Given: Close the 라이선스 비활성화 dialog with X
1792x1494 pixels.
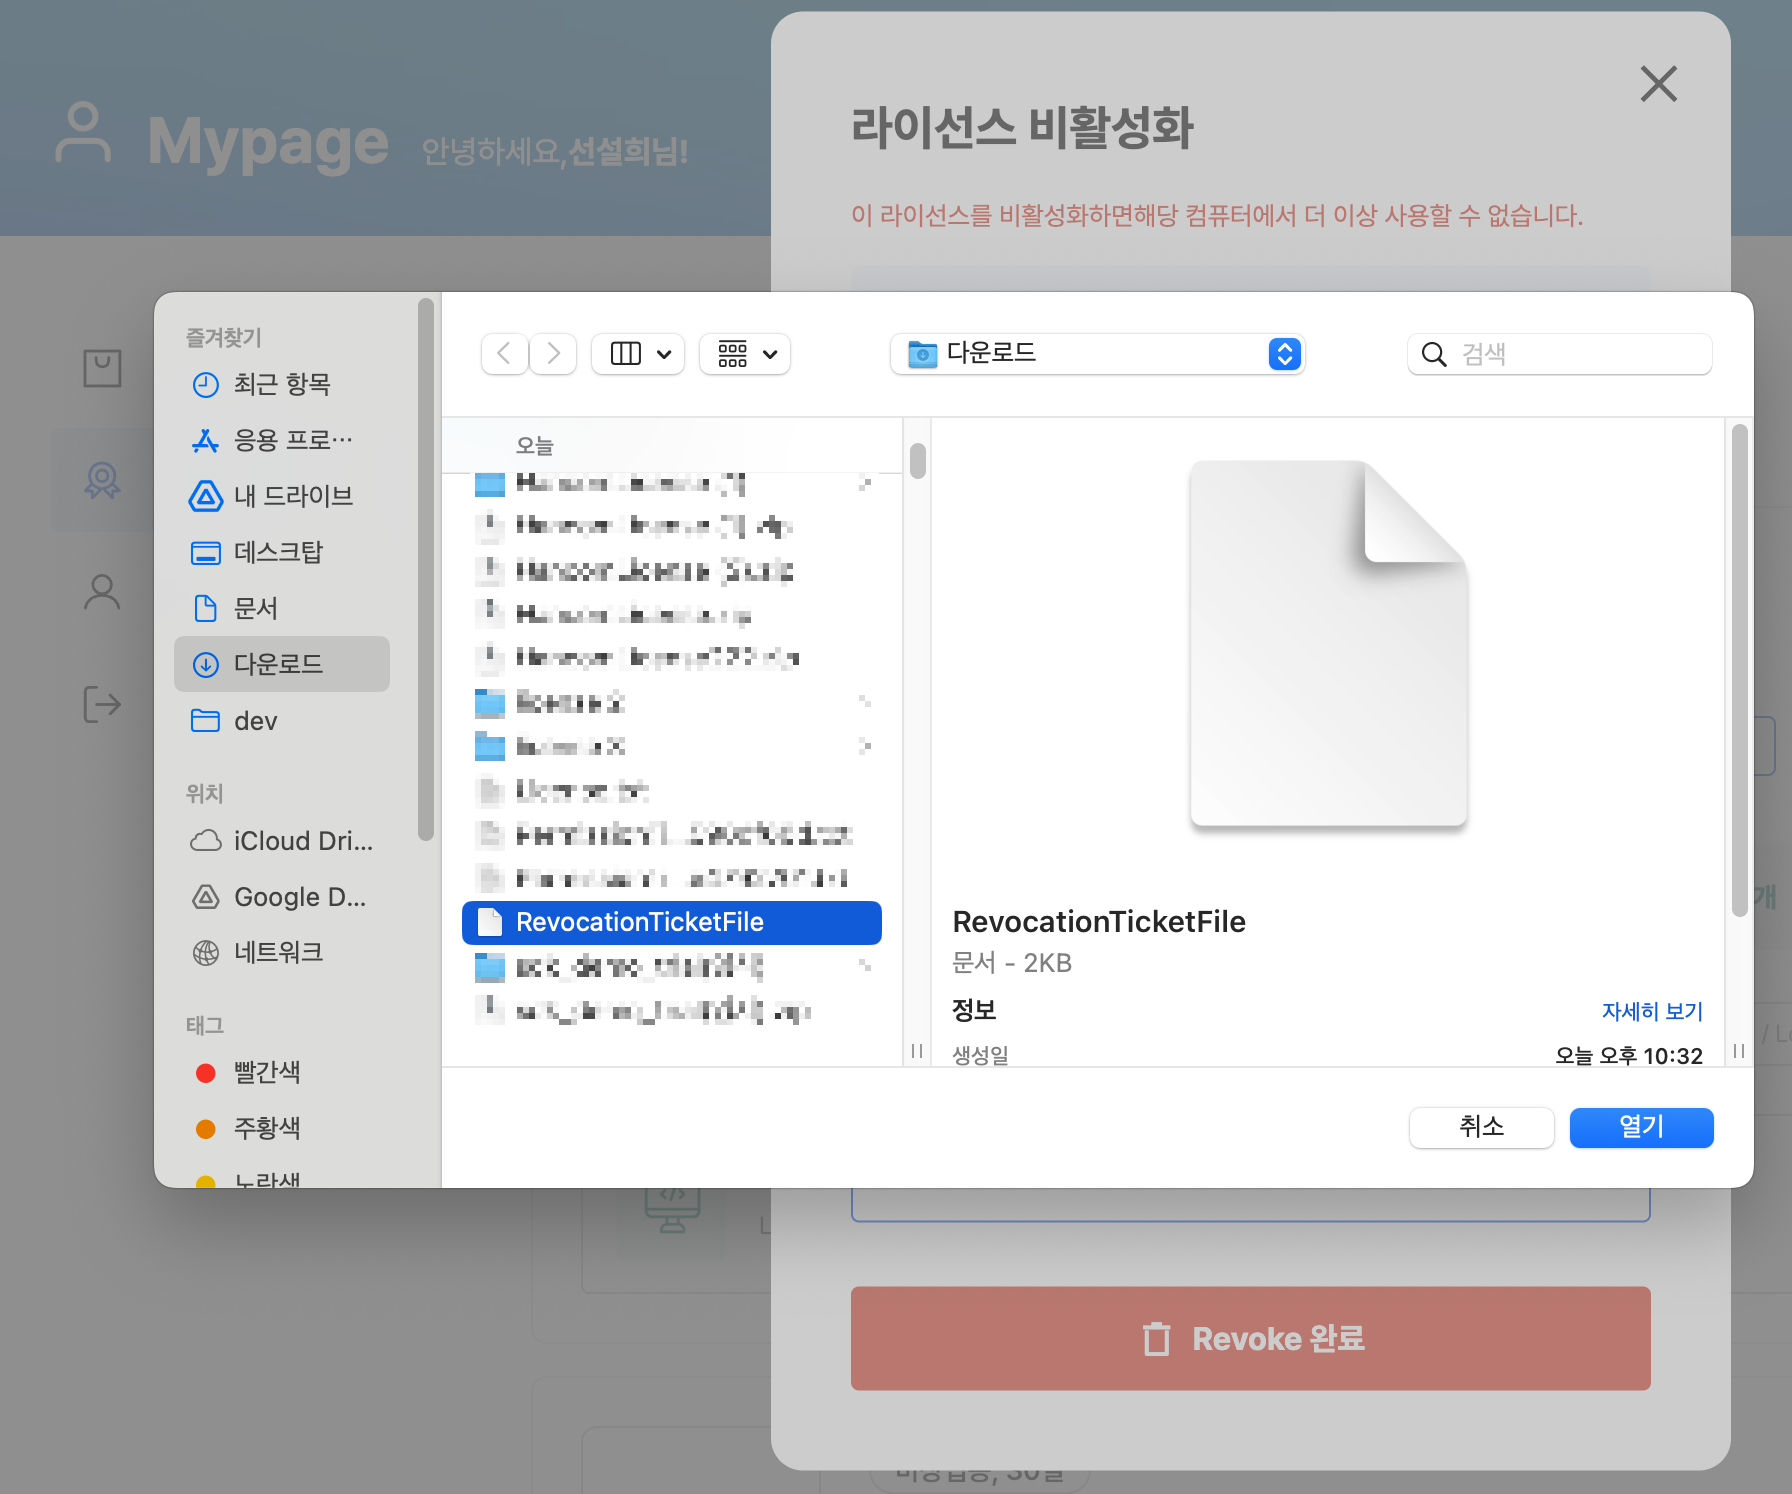Looking at the screenshot, I should click(1658, 84).
